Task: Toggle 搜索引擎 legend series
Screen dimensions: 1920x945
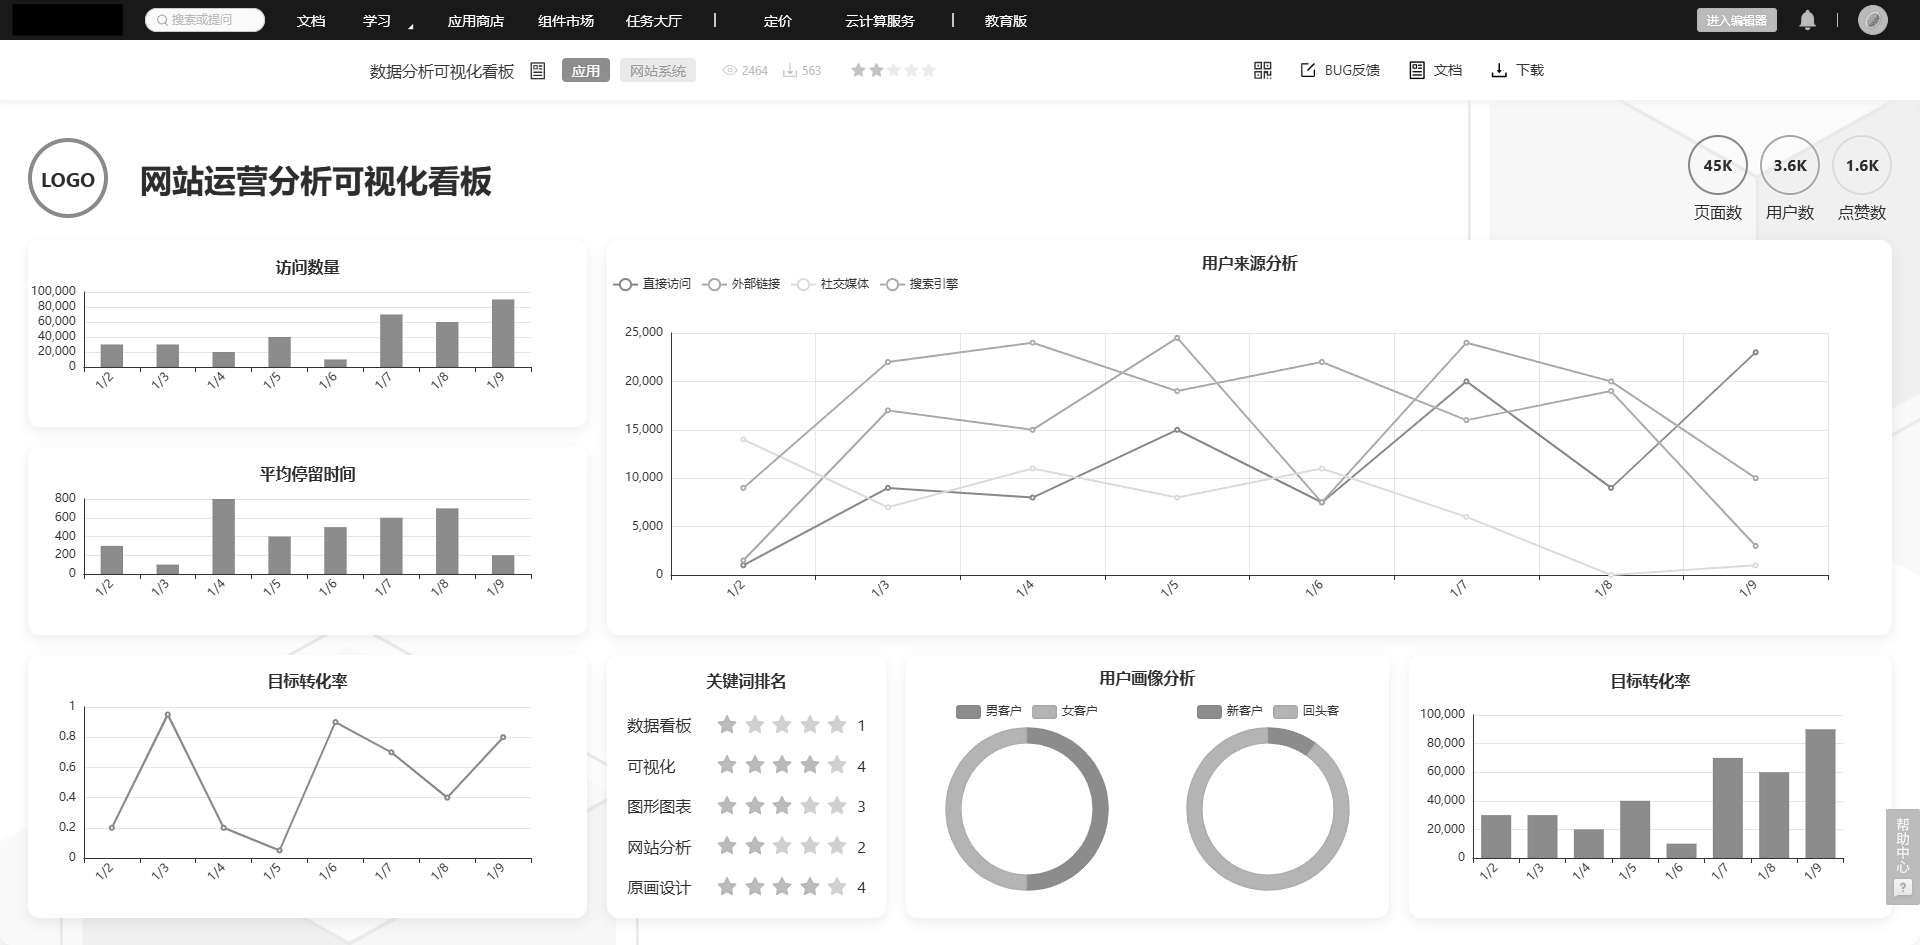Action: tap(919, 284)
